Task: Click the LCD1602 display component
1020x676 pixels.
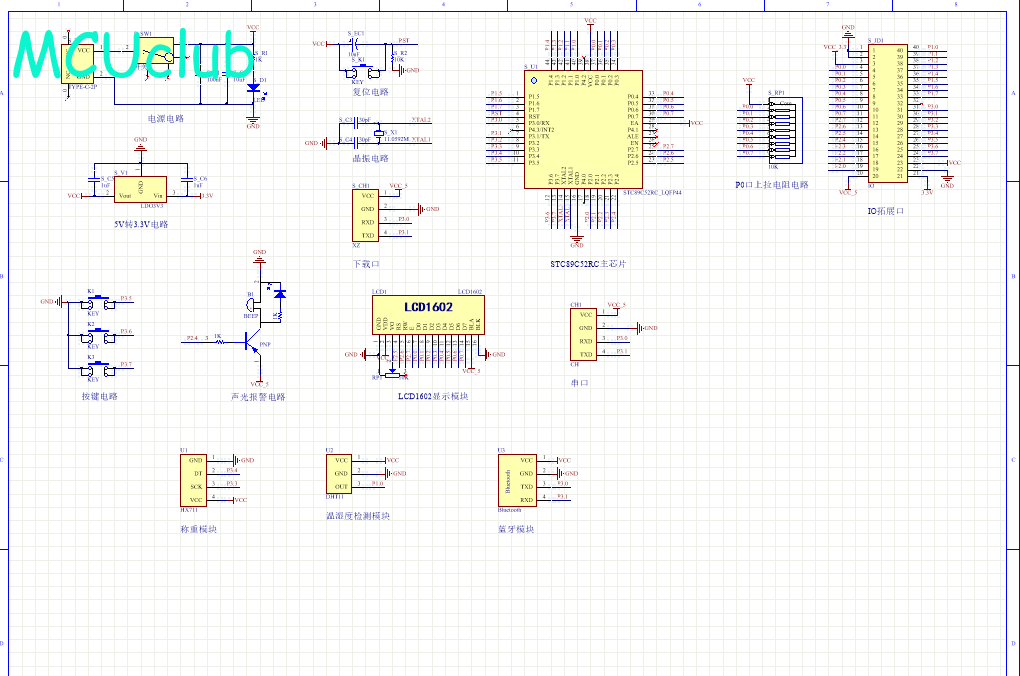Action: pyautogui.click(x=428, y=315)
